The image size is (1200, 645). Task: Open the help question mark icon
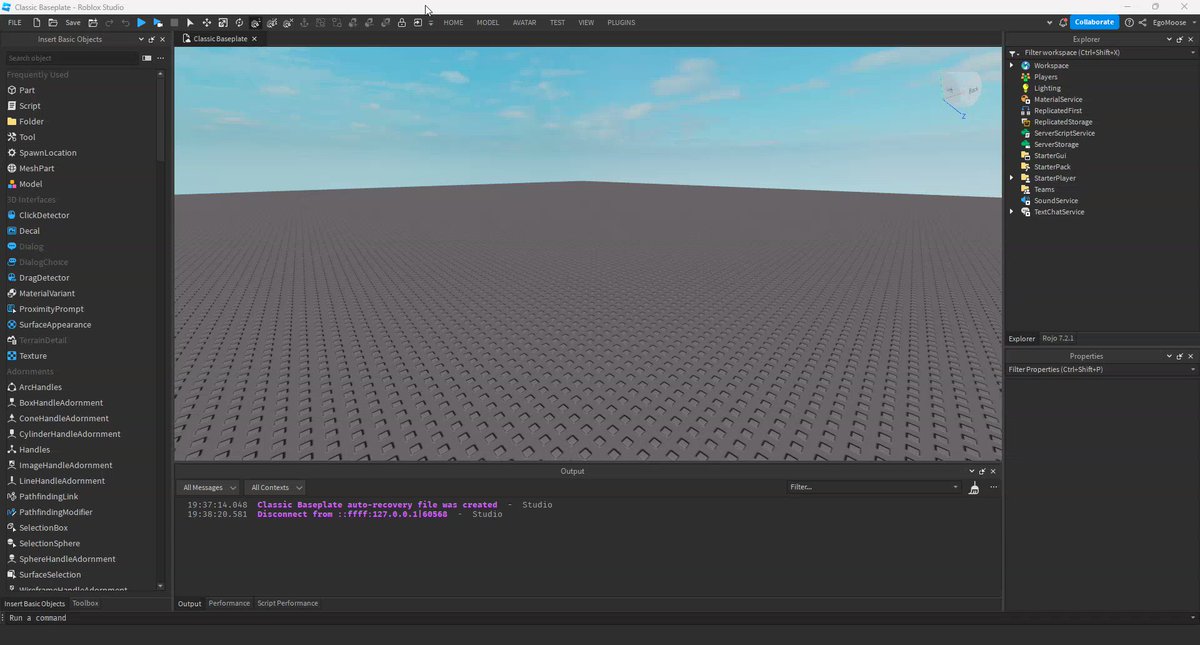(1128, 22)
